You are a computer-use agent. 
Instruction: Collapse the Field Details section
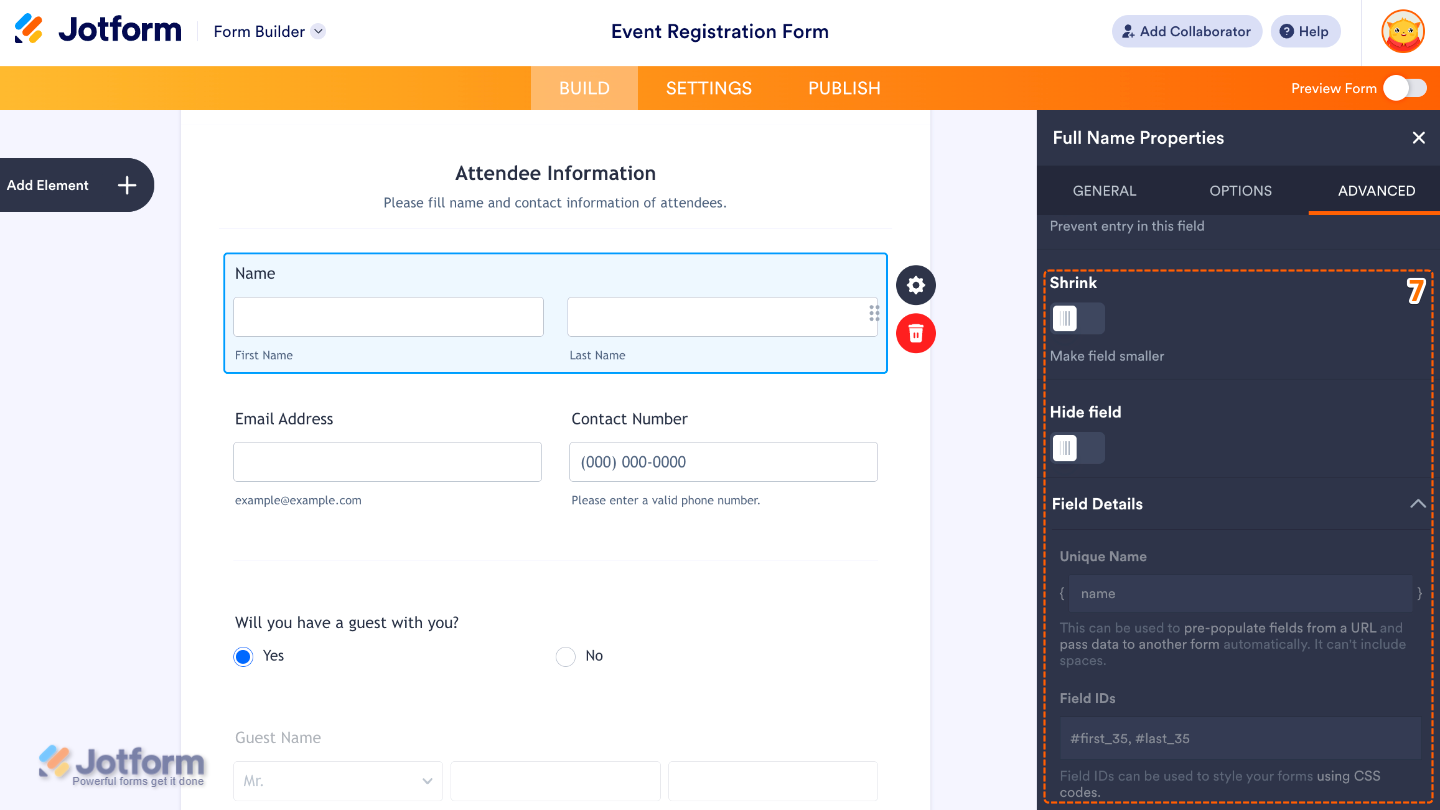pos(1417,504)
